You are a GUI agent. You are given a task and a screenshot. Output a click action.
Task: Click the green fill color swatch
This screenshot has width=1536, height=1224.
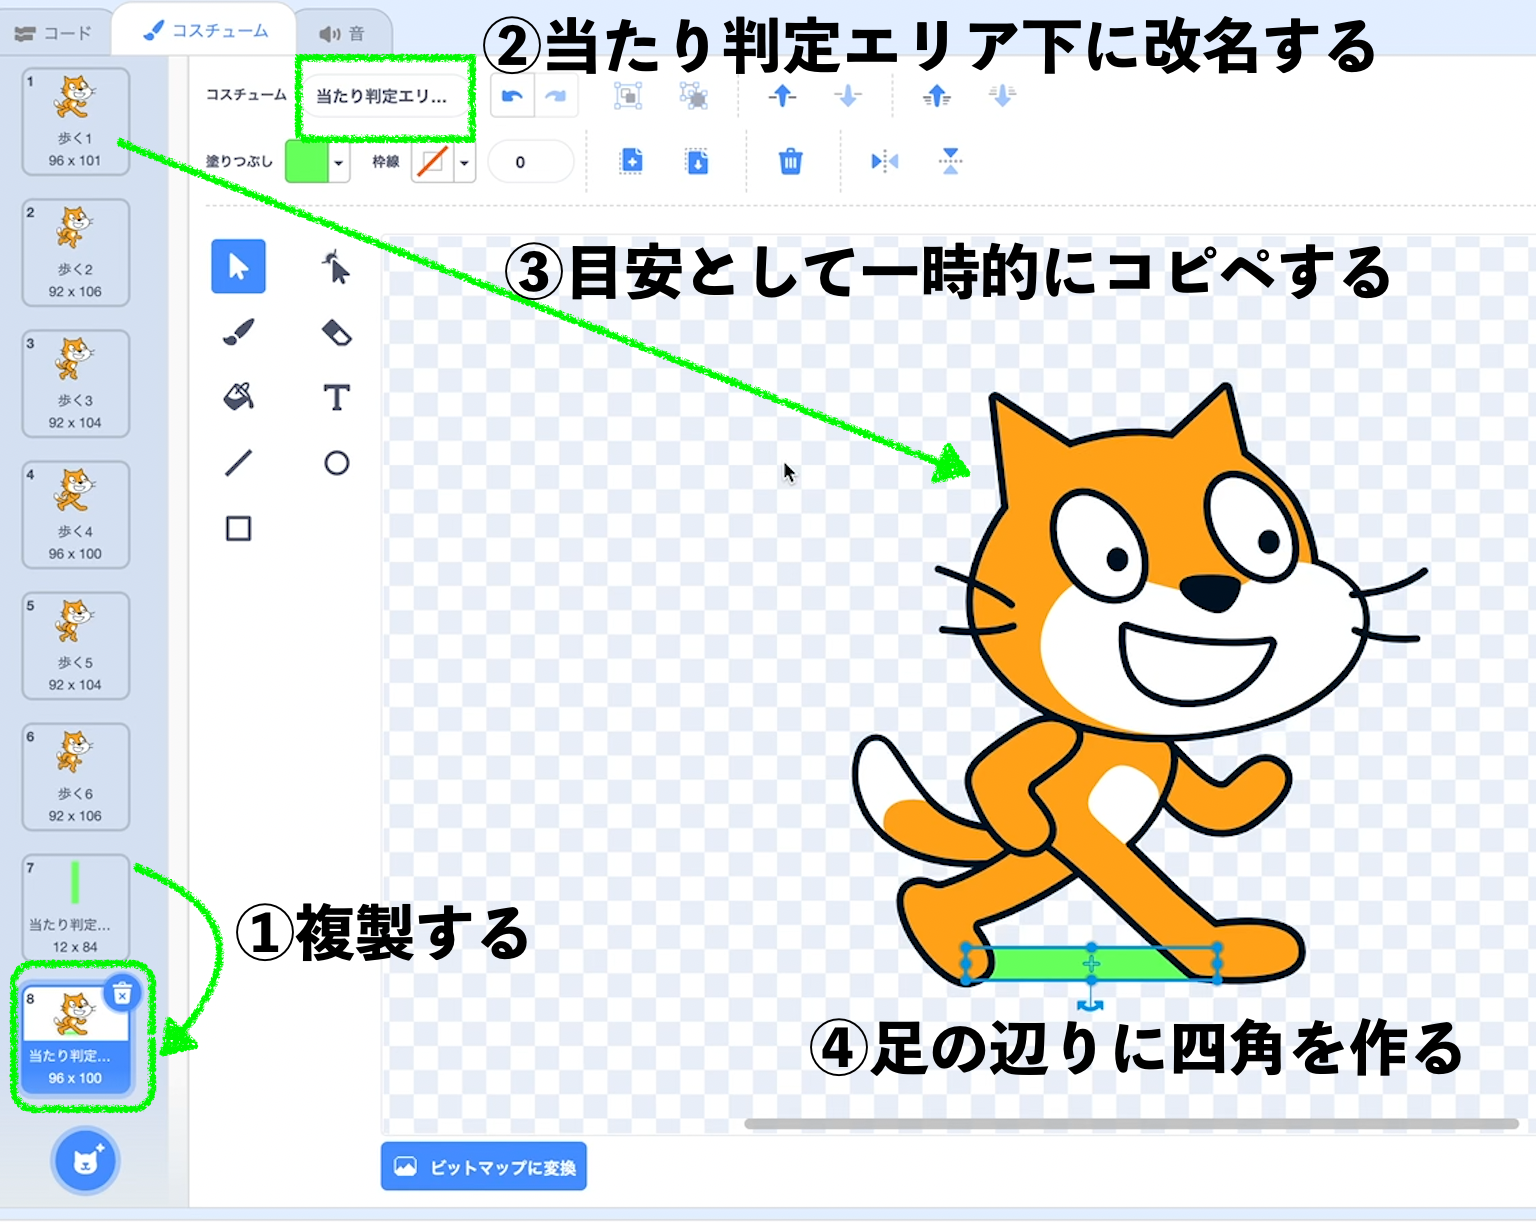point(307,162)
